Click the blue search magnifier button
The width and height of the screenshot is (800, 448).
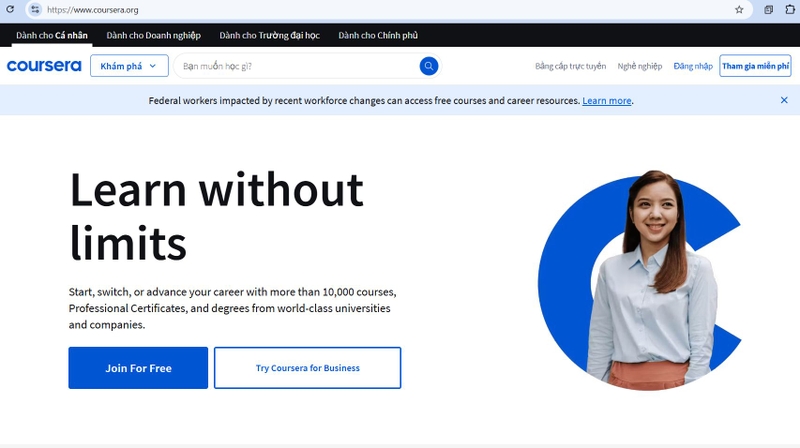pos(429,66)
